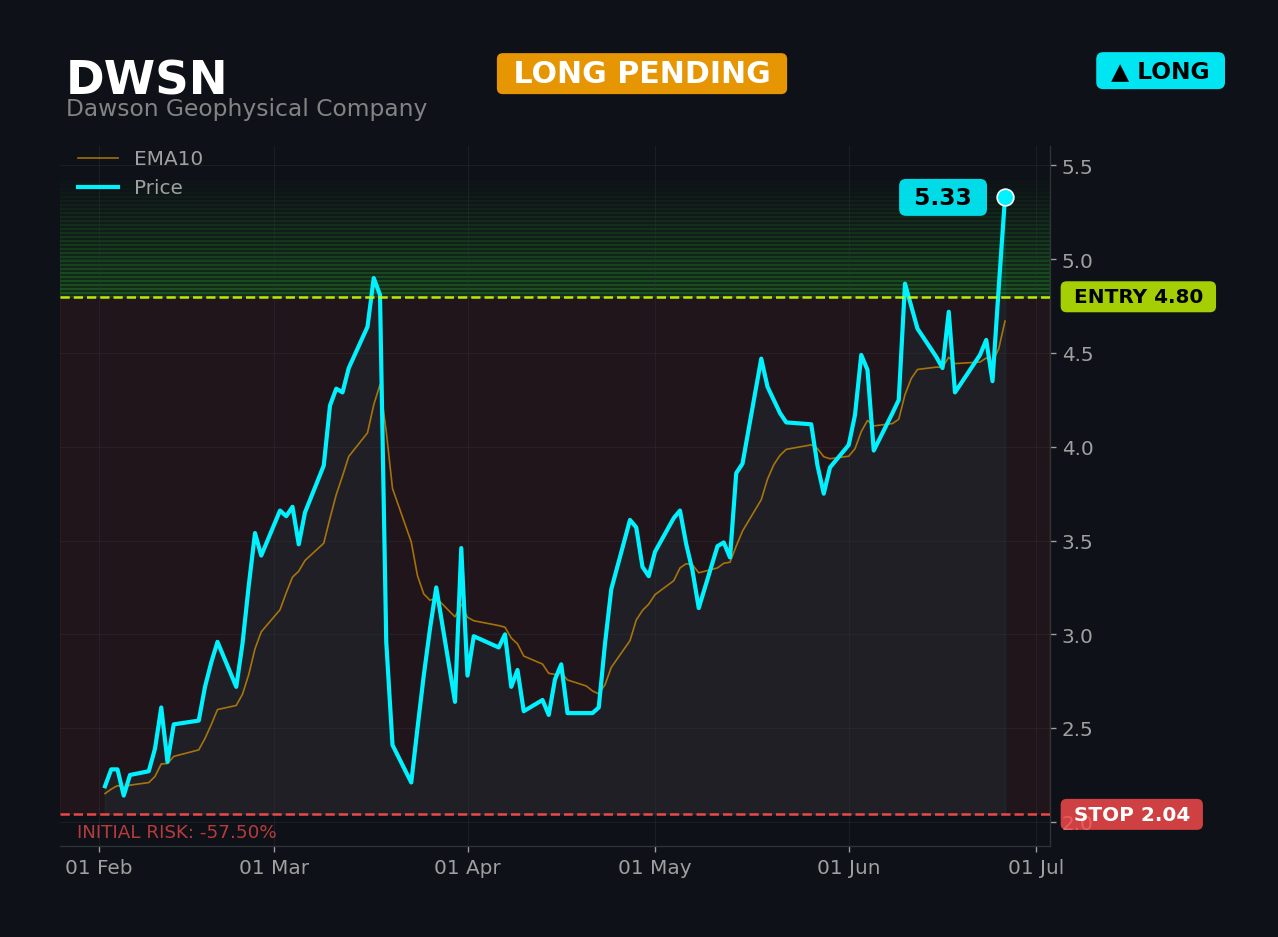Select the ENTRY 4.80 level label
This screenshot has height=937, width=1278.
[x=1138, y=297]
